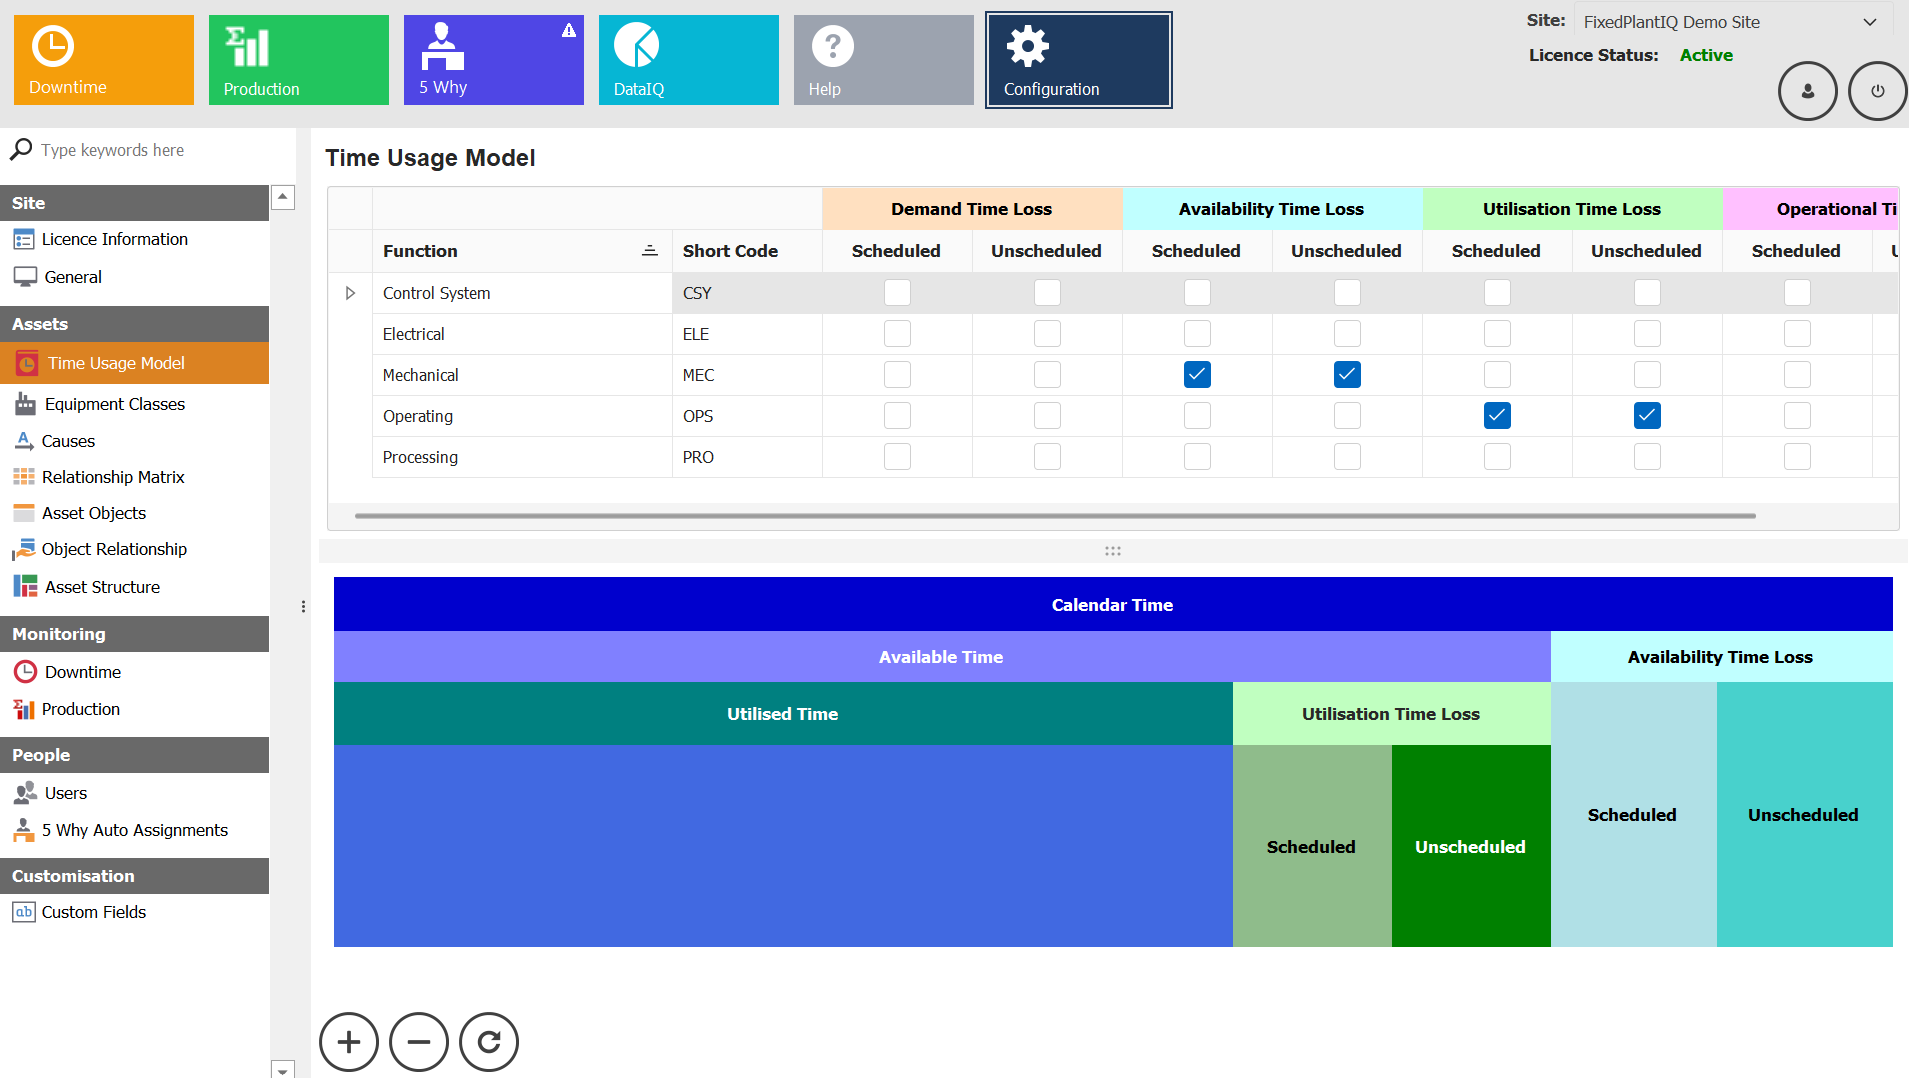Click the Causes sidebar icon

(x=24, y=441)
